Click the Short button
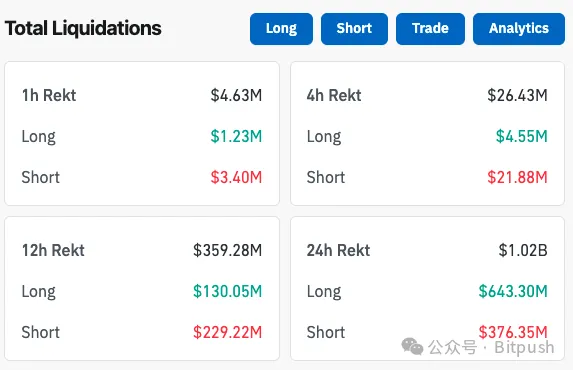 pos(354,29)
